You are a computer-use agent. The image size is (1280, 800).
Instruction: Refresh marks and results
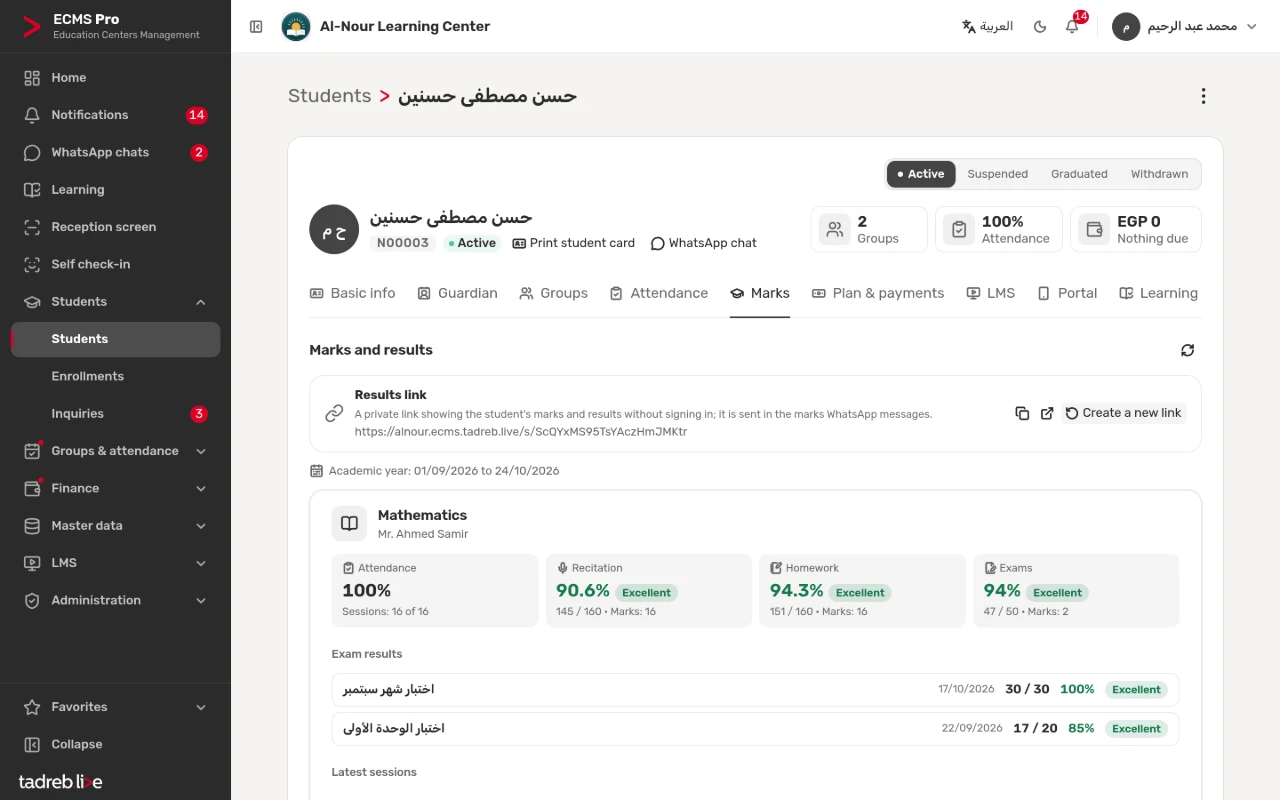click(x=1187, y=350)
